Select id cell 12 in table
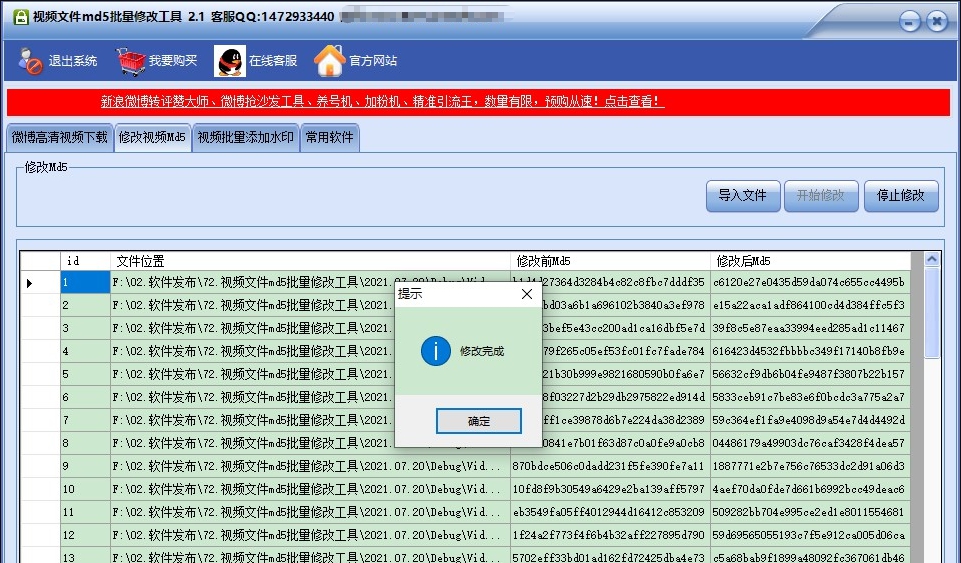The width and height of the screenshot is (961, 563). coord(85,535)
